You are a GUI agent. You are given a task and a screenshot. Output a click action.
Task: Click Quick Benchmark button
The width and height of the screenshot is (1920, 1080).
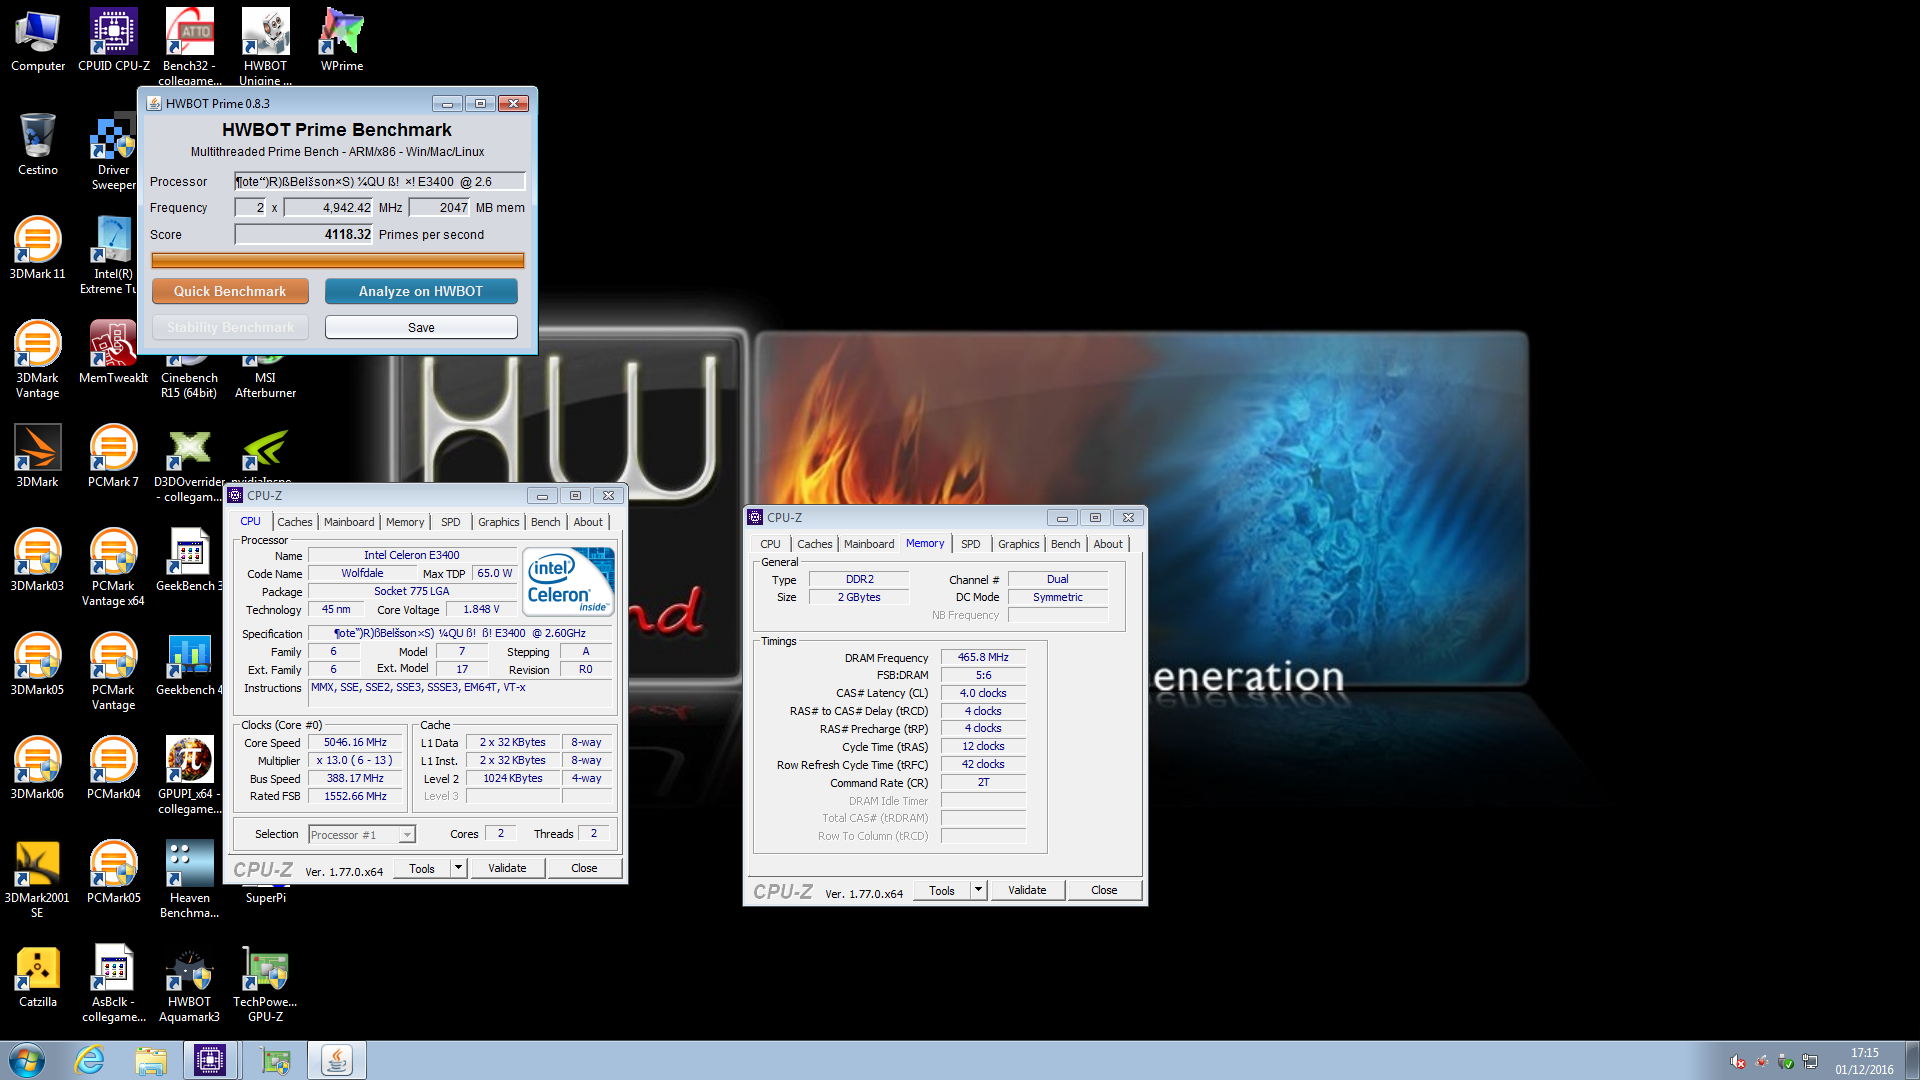click(230, 291)
